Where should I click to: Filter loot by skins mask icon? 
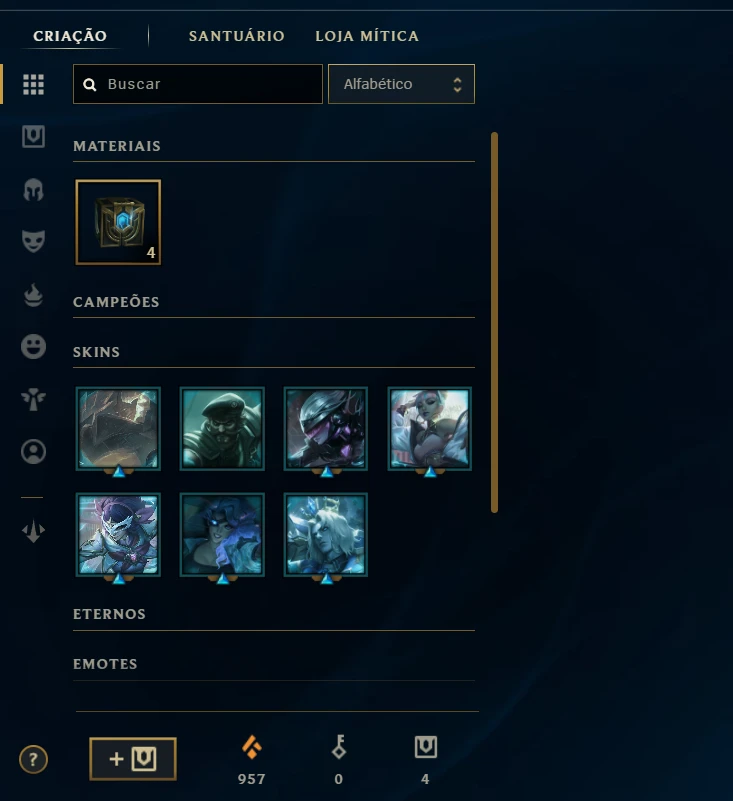pos(33,241)
